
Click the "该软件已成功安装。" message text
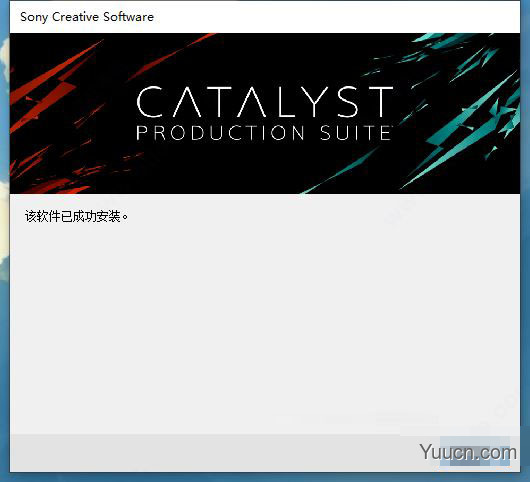pos(76,216)
